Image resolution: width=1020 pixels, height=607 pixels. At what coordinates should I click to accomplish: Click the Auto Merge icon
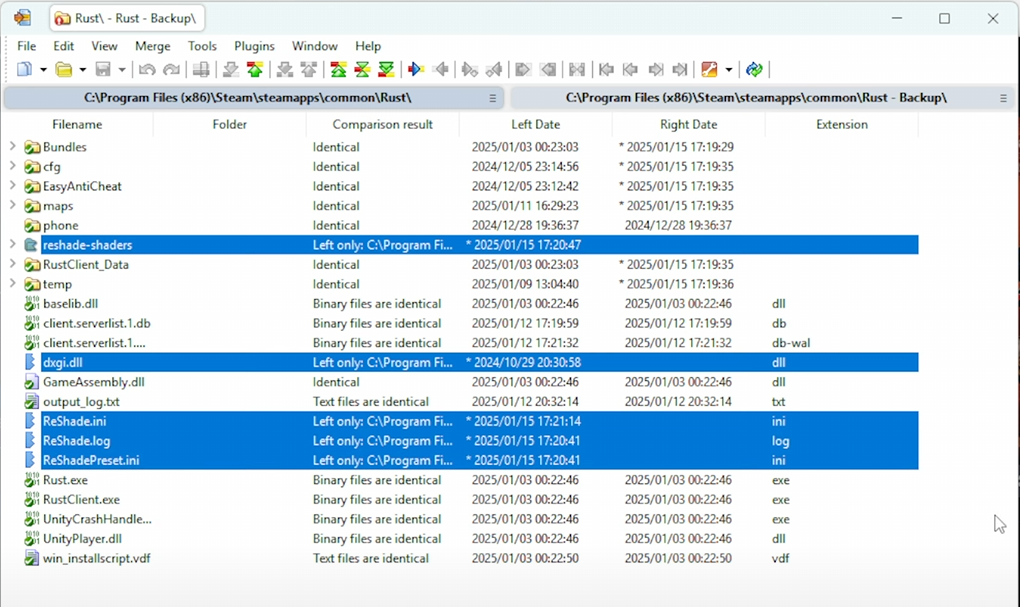coord(576,69)
